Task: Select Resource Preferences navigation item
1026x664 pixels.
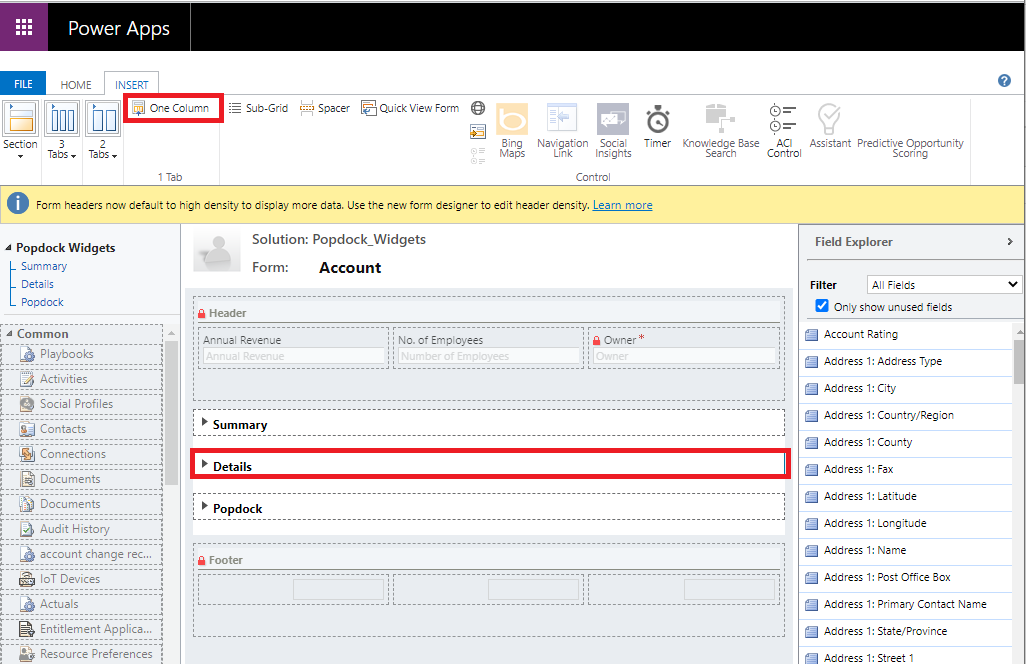Action: point(82,654)
